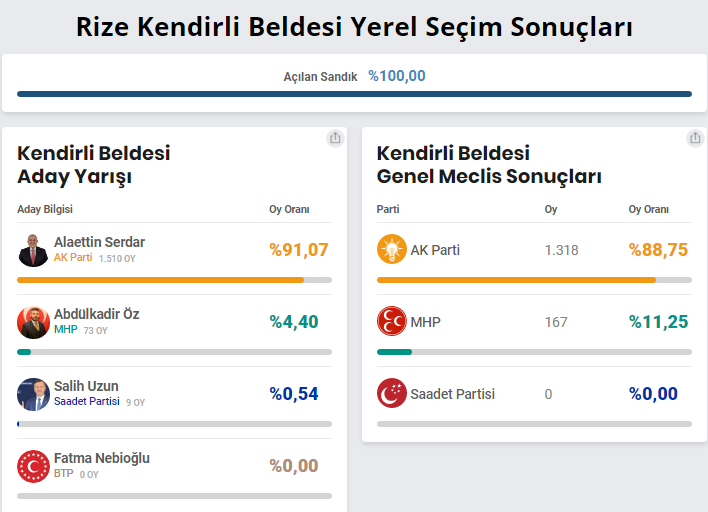Click Abdülkadir Öz's candidate photo

pos(33,322)
